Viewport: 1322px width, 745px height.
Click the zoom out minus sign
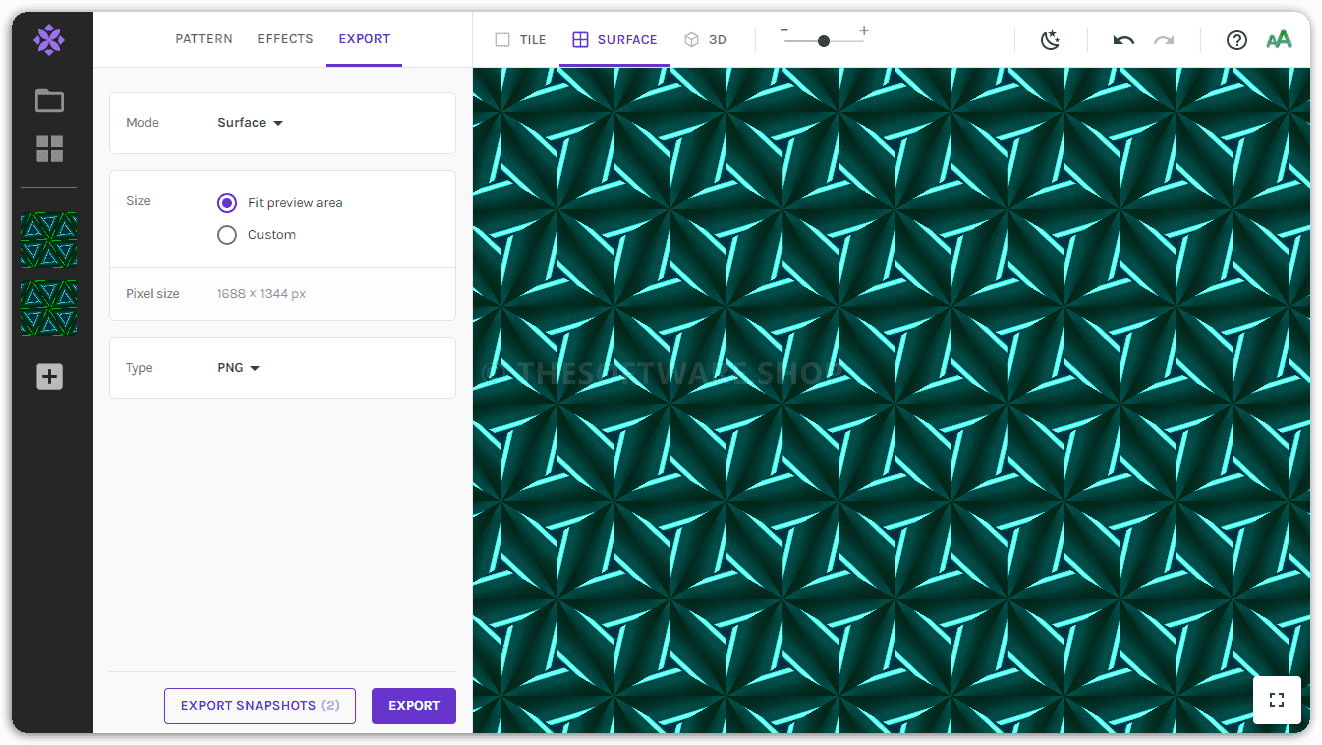tap(784, 31)
